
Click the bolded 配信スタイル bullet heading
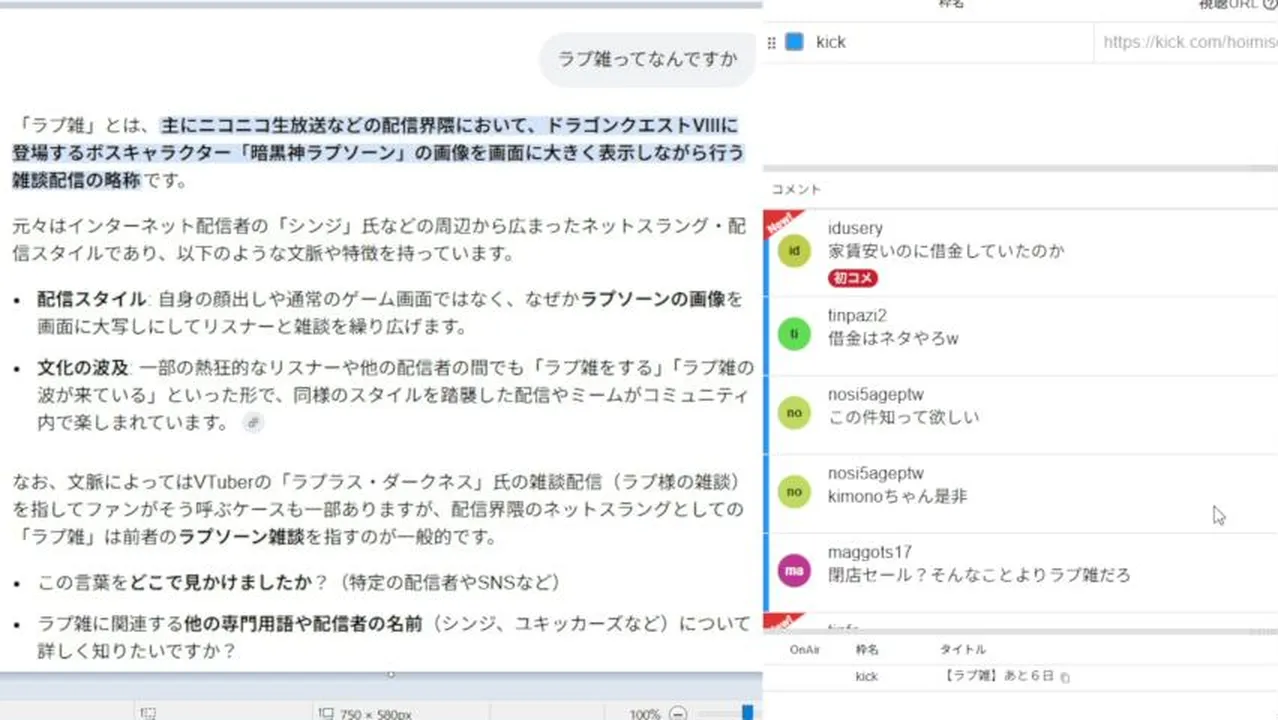click(x=92, y=299)
